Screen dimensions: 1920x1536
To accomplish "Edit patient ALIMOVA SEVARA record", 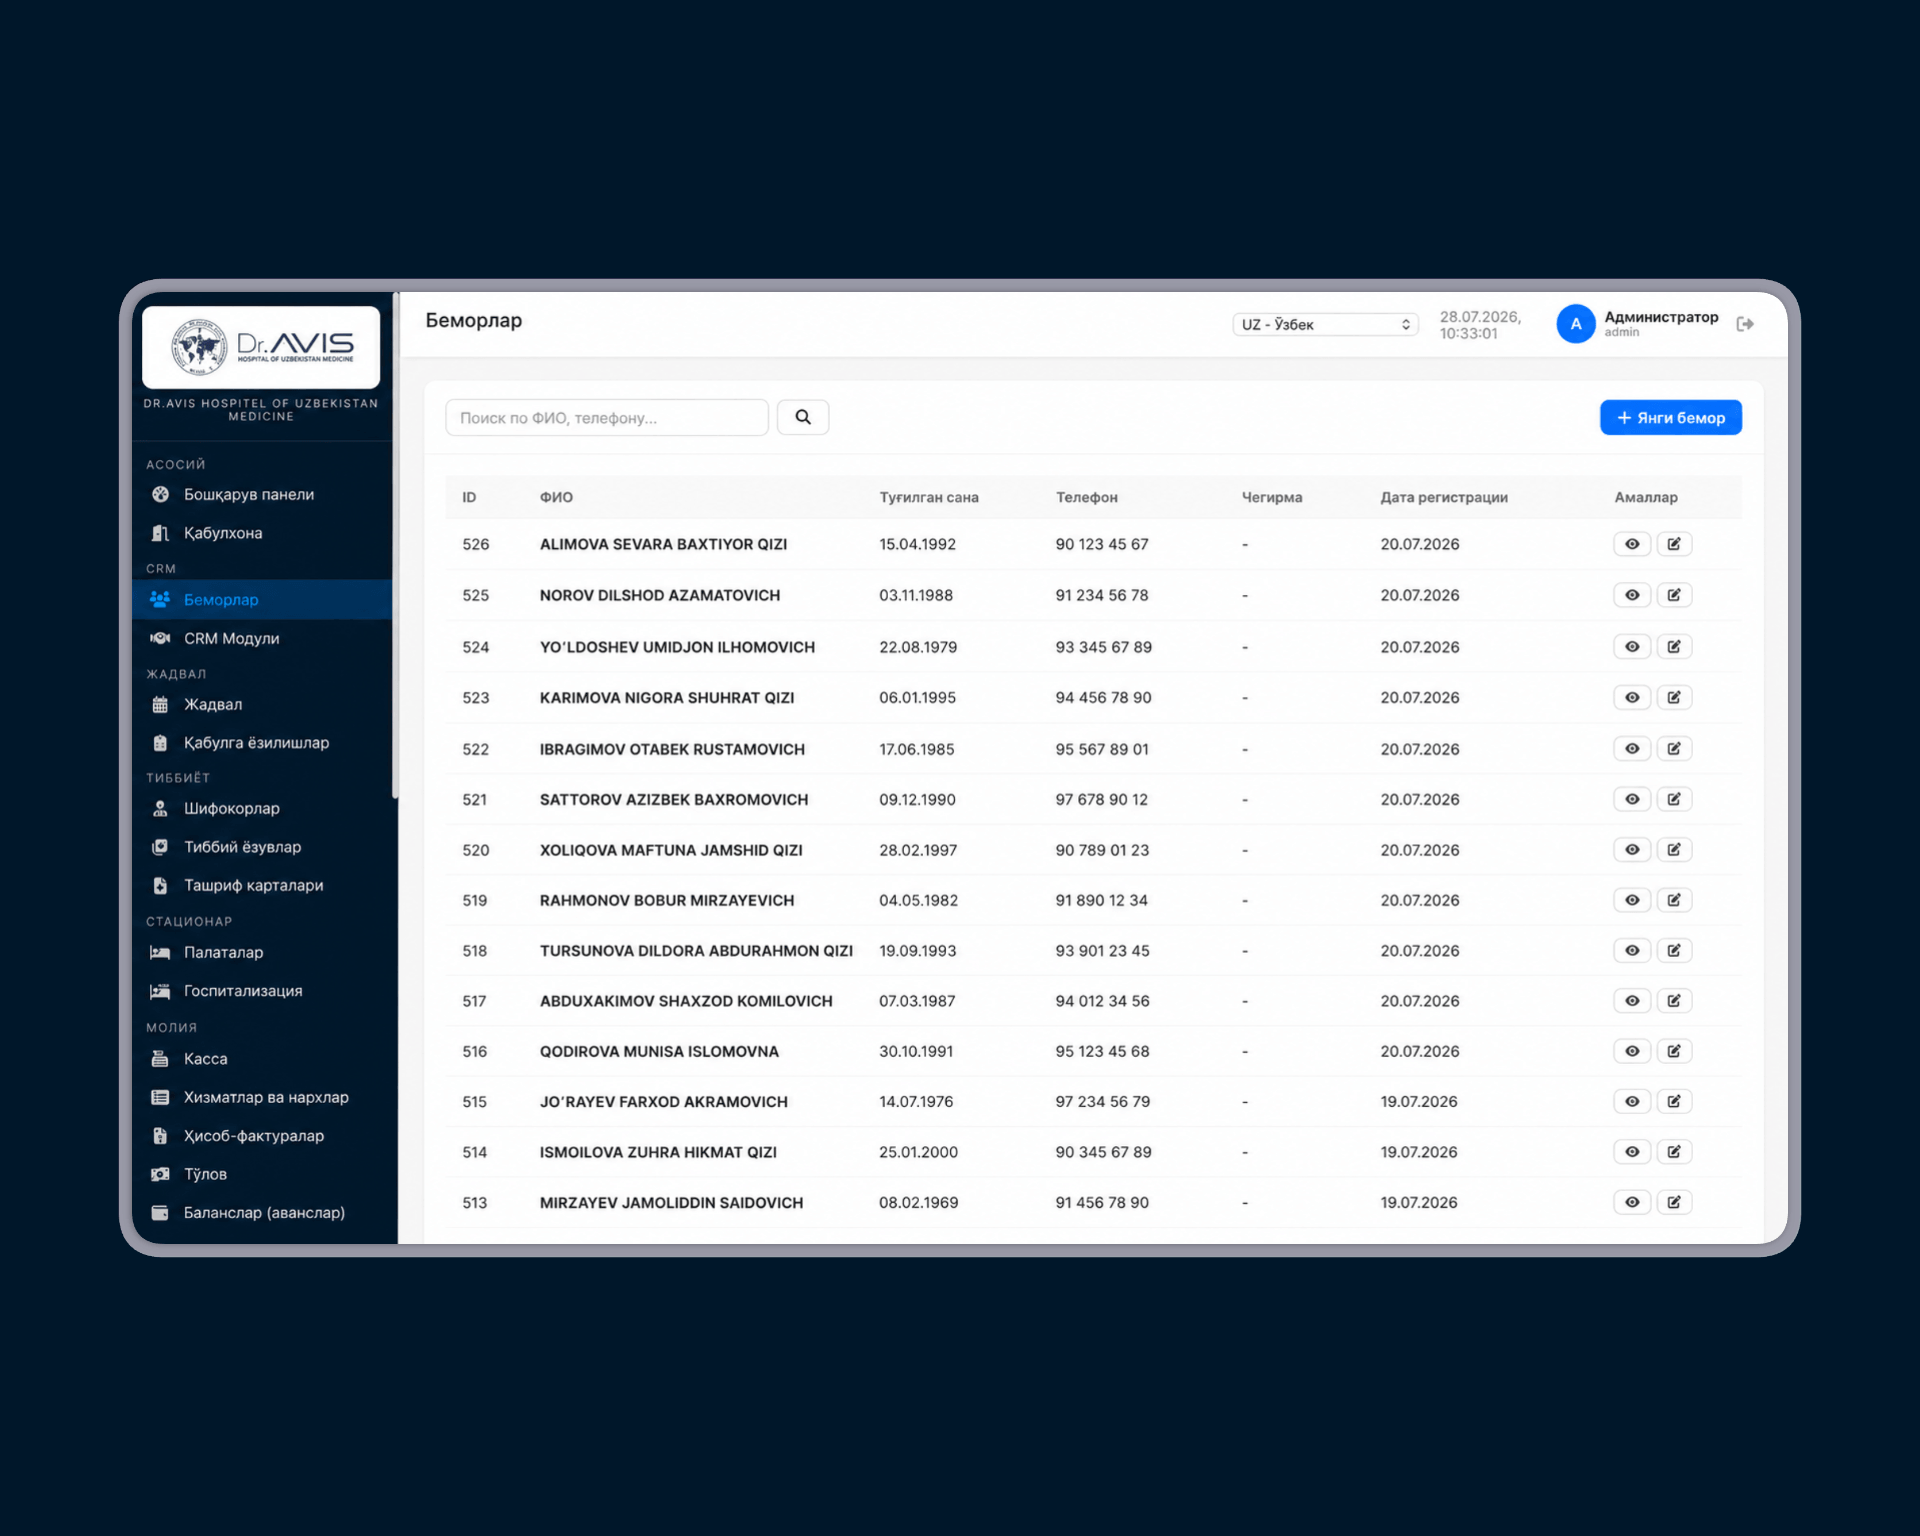I will tap(1674, 544).
